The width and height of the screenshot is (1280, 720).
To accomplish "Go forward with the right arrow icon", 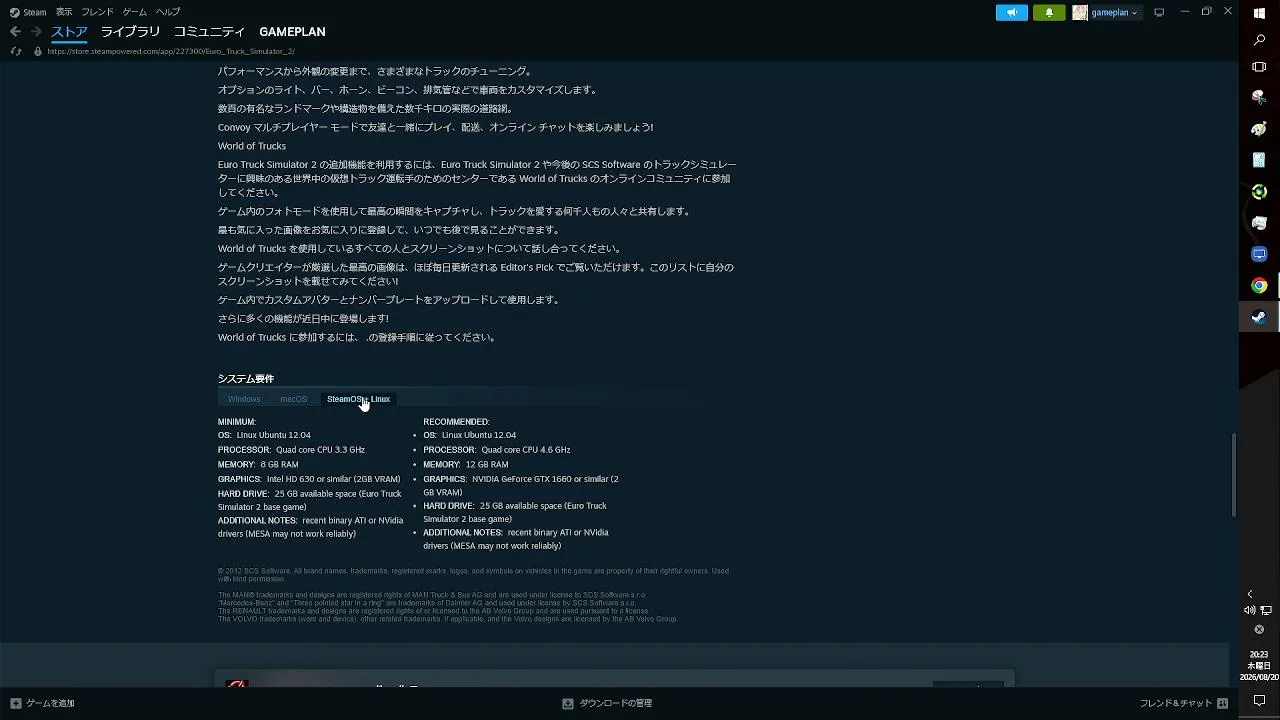I will 36,32.
